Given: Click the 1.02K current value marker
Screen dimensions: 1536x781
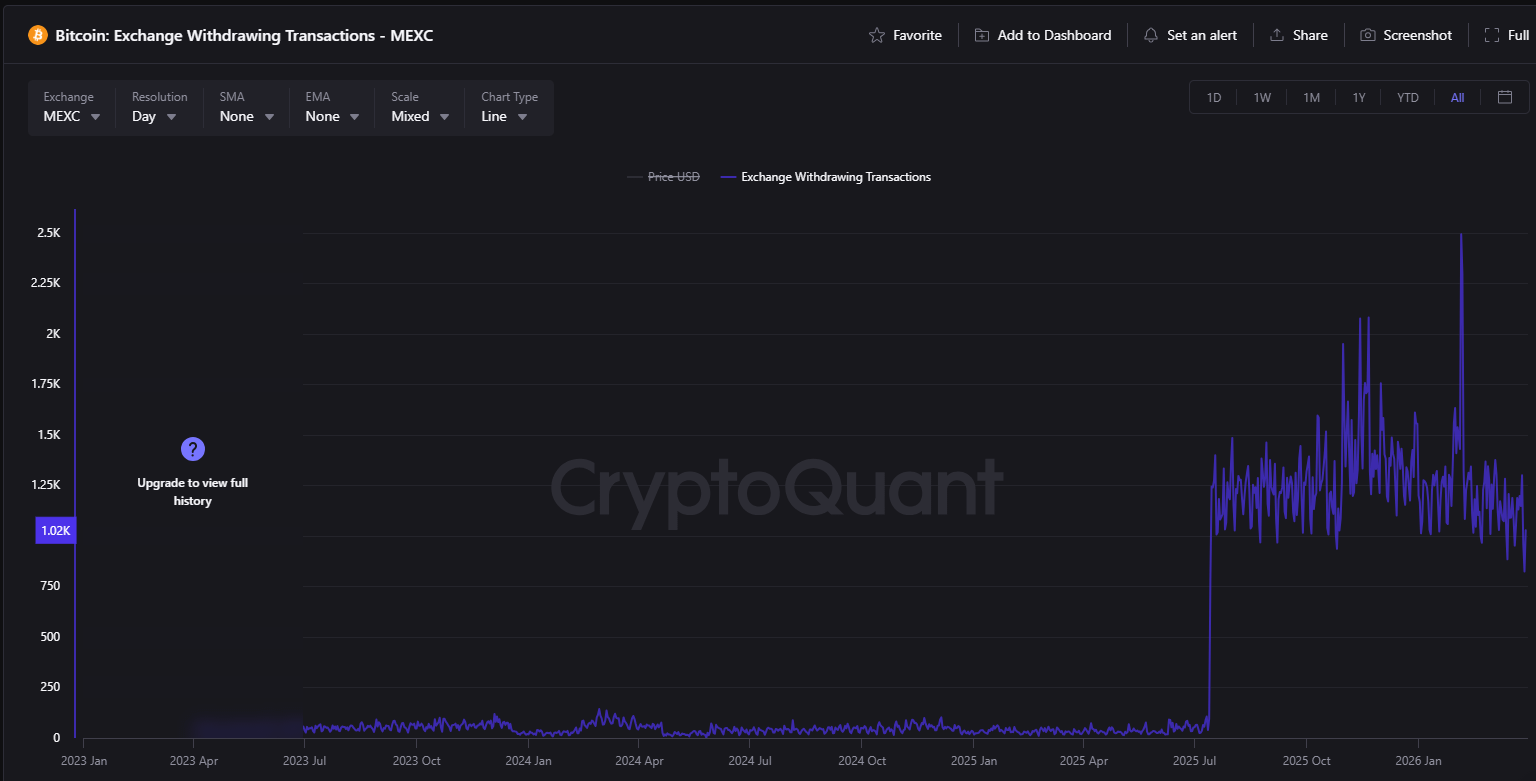Looking at the screenshot, I should tap(56, 531).
